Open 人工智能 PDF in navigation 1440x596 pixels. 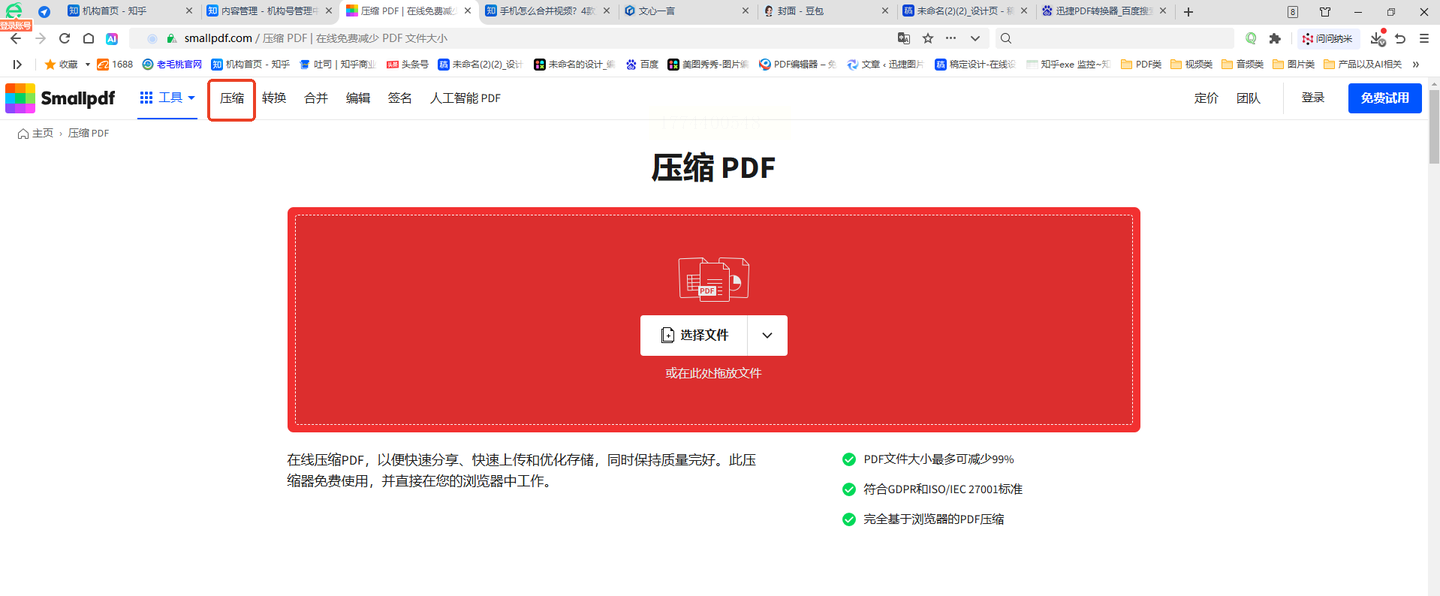465,98
